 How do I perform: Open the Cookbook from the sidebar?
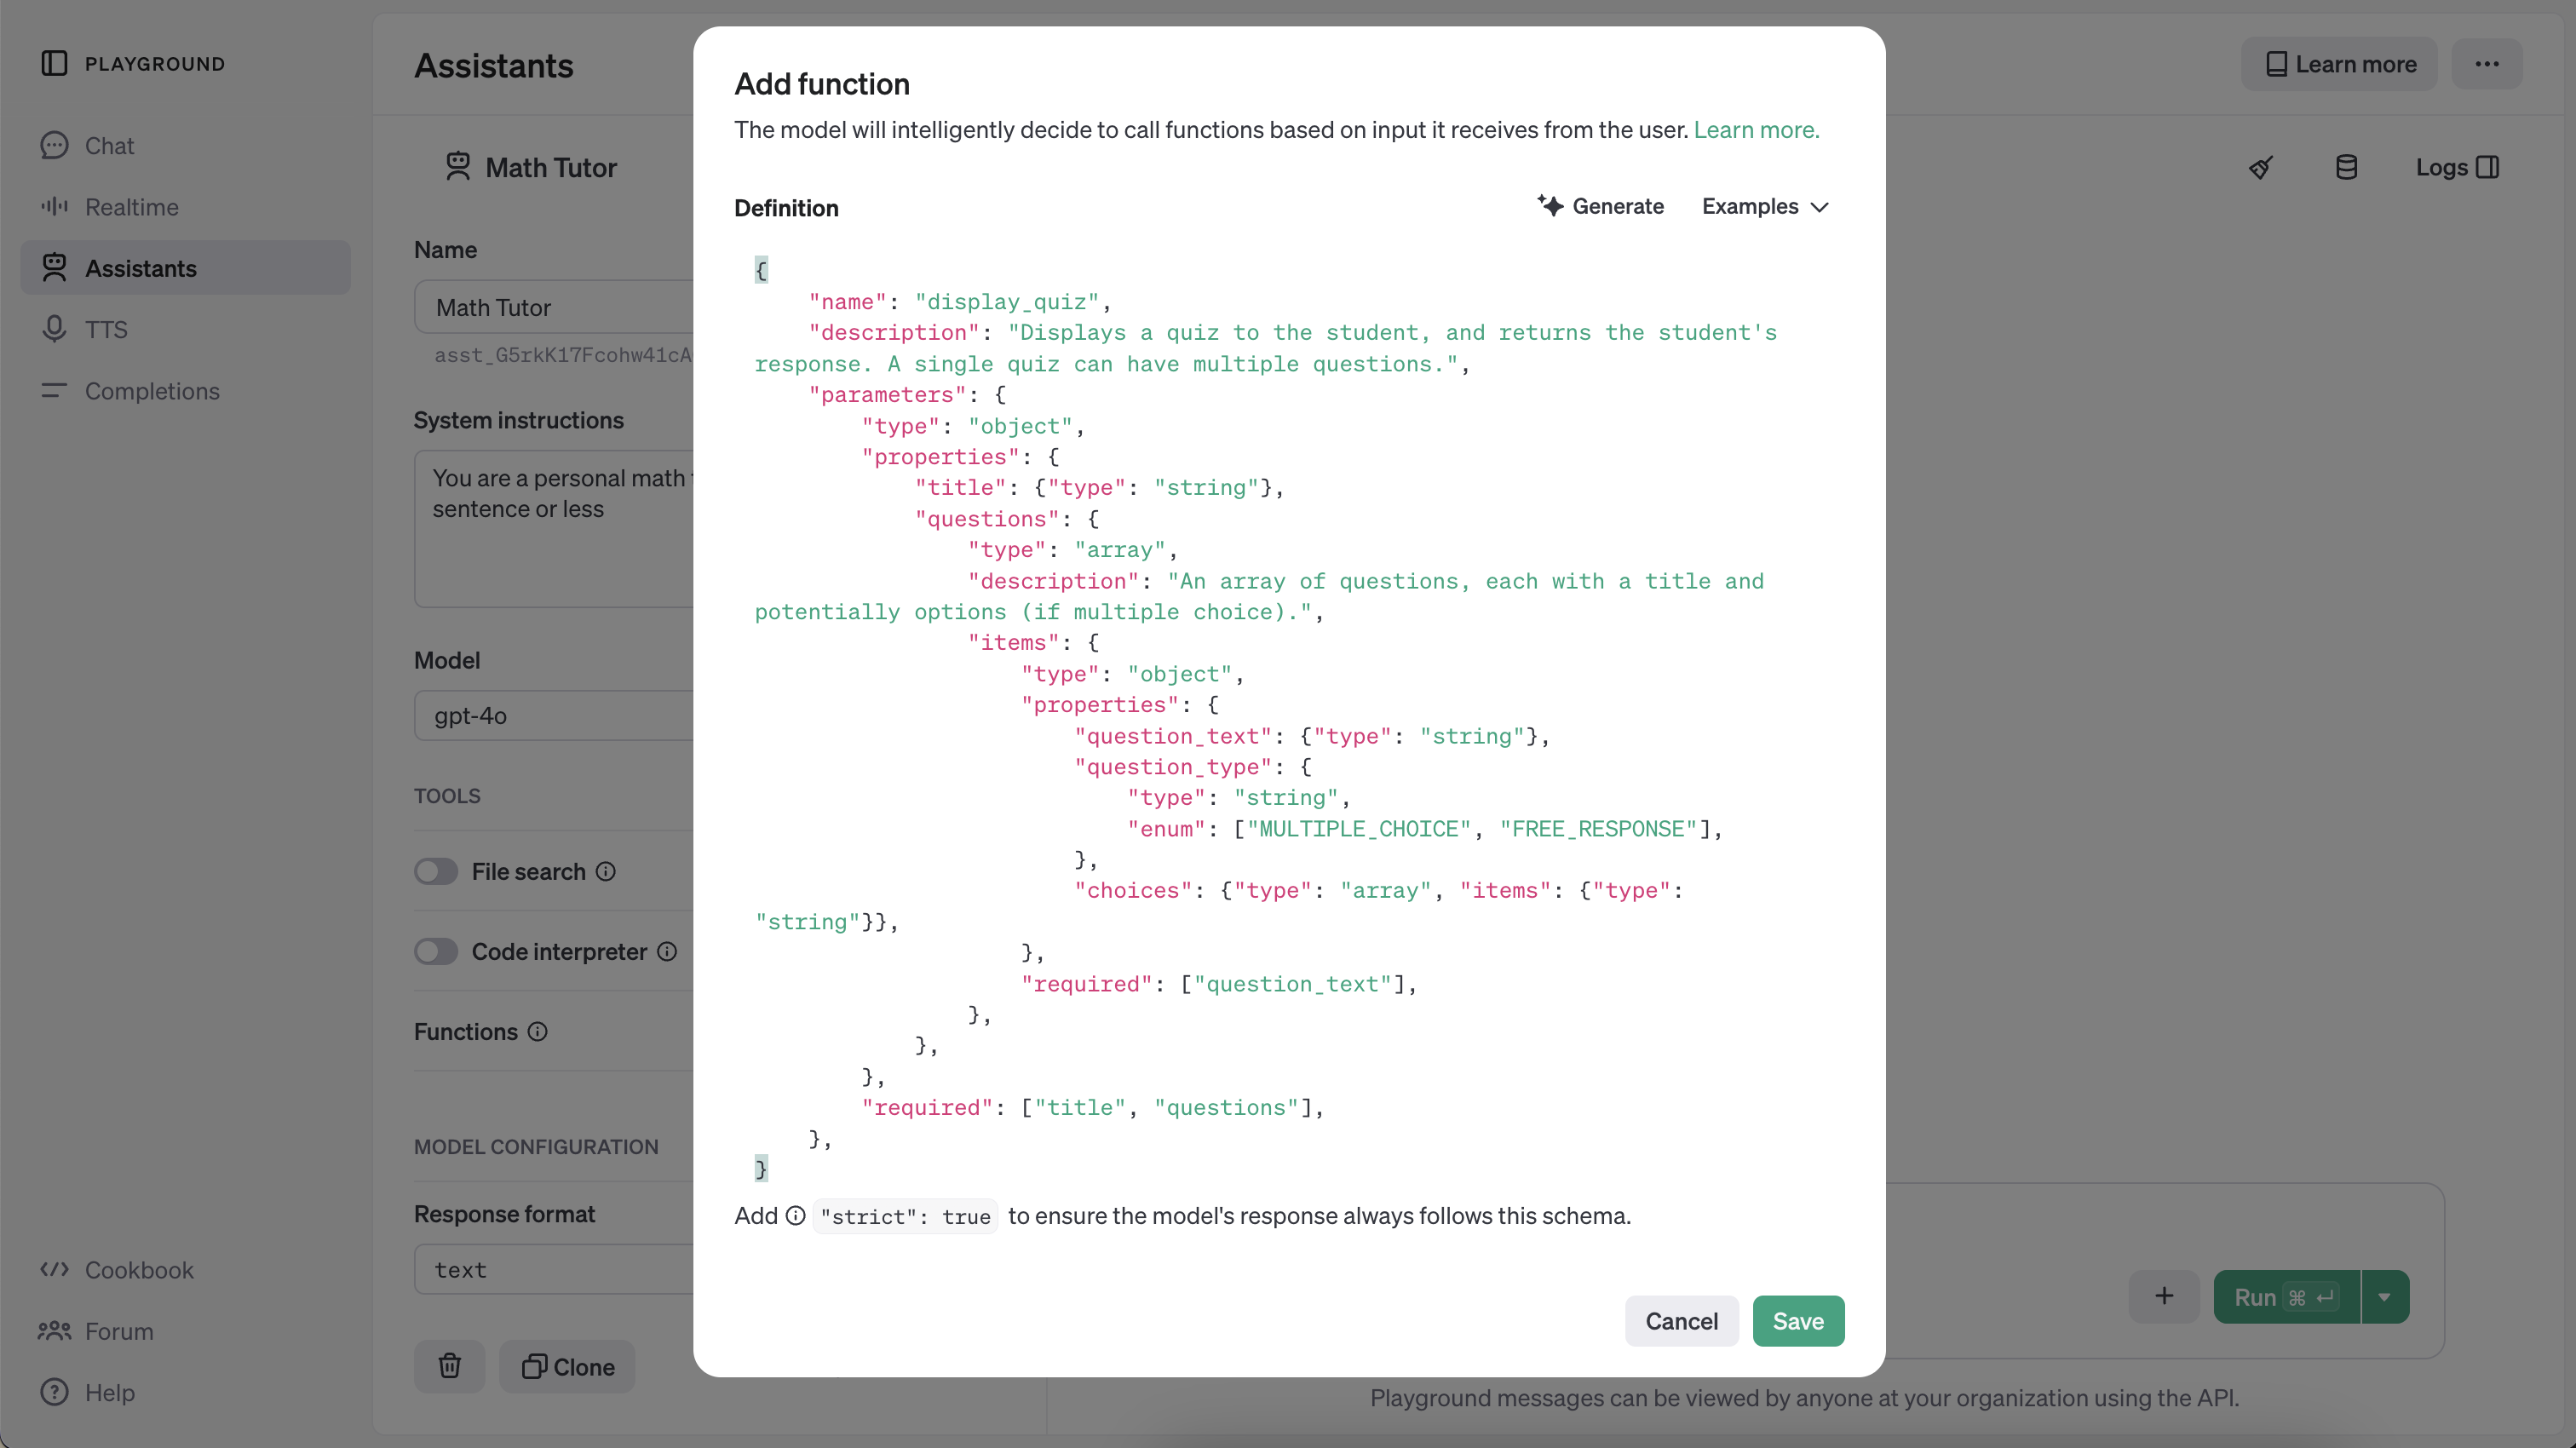click(x=139, y=1270)
